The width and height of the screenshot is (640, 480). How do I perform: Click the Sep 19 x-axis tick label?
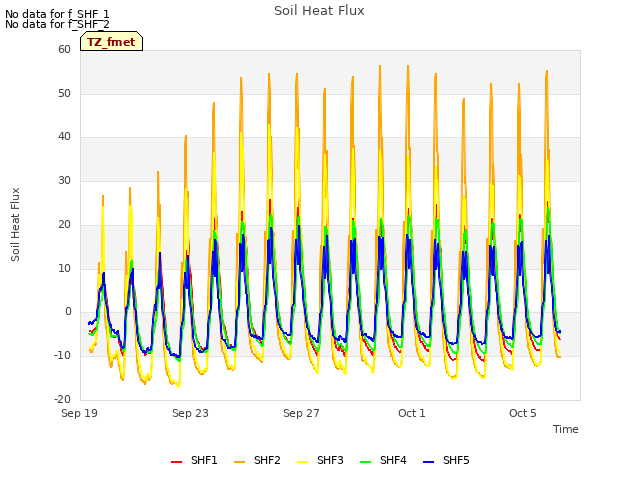79,413
